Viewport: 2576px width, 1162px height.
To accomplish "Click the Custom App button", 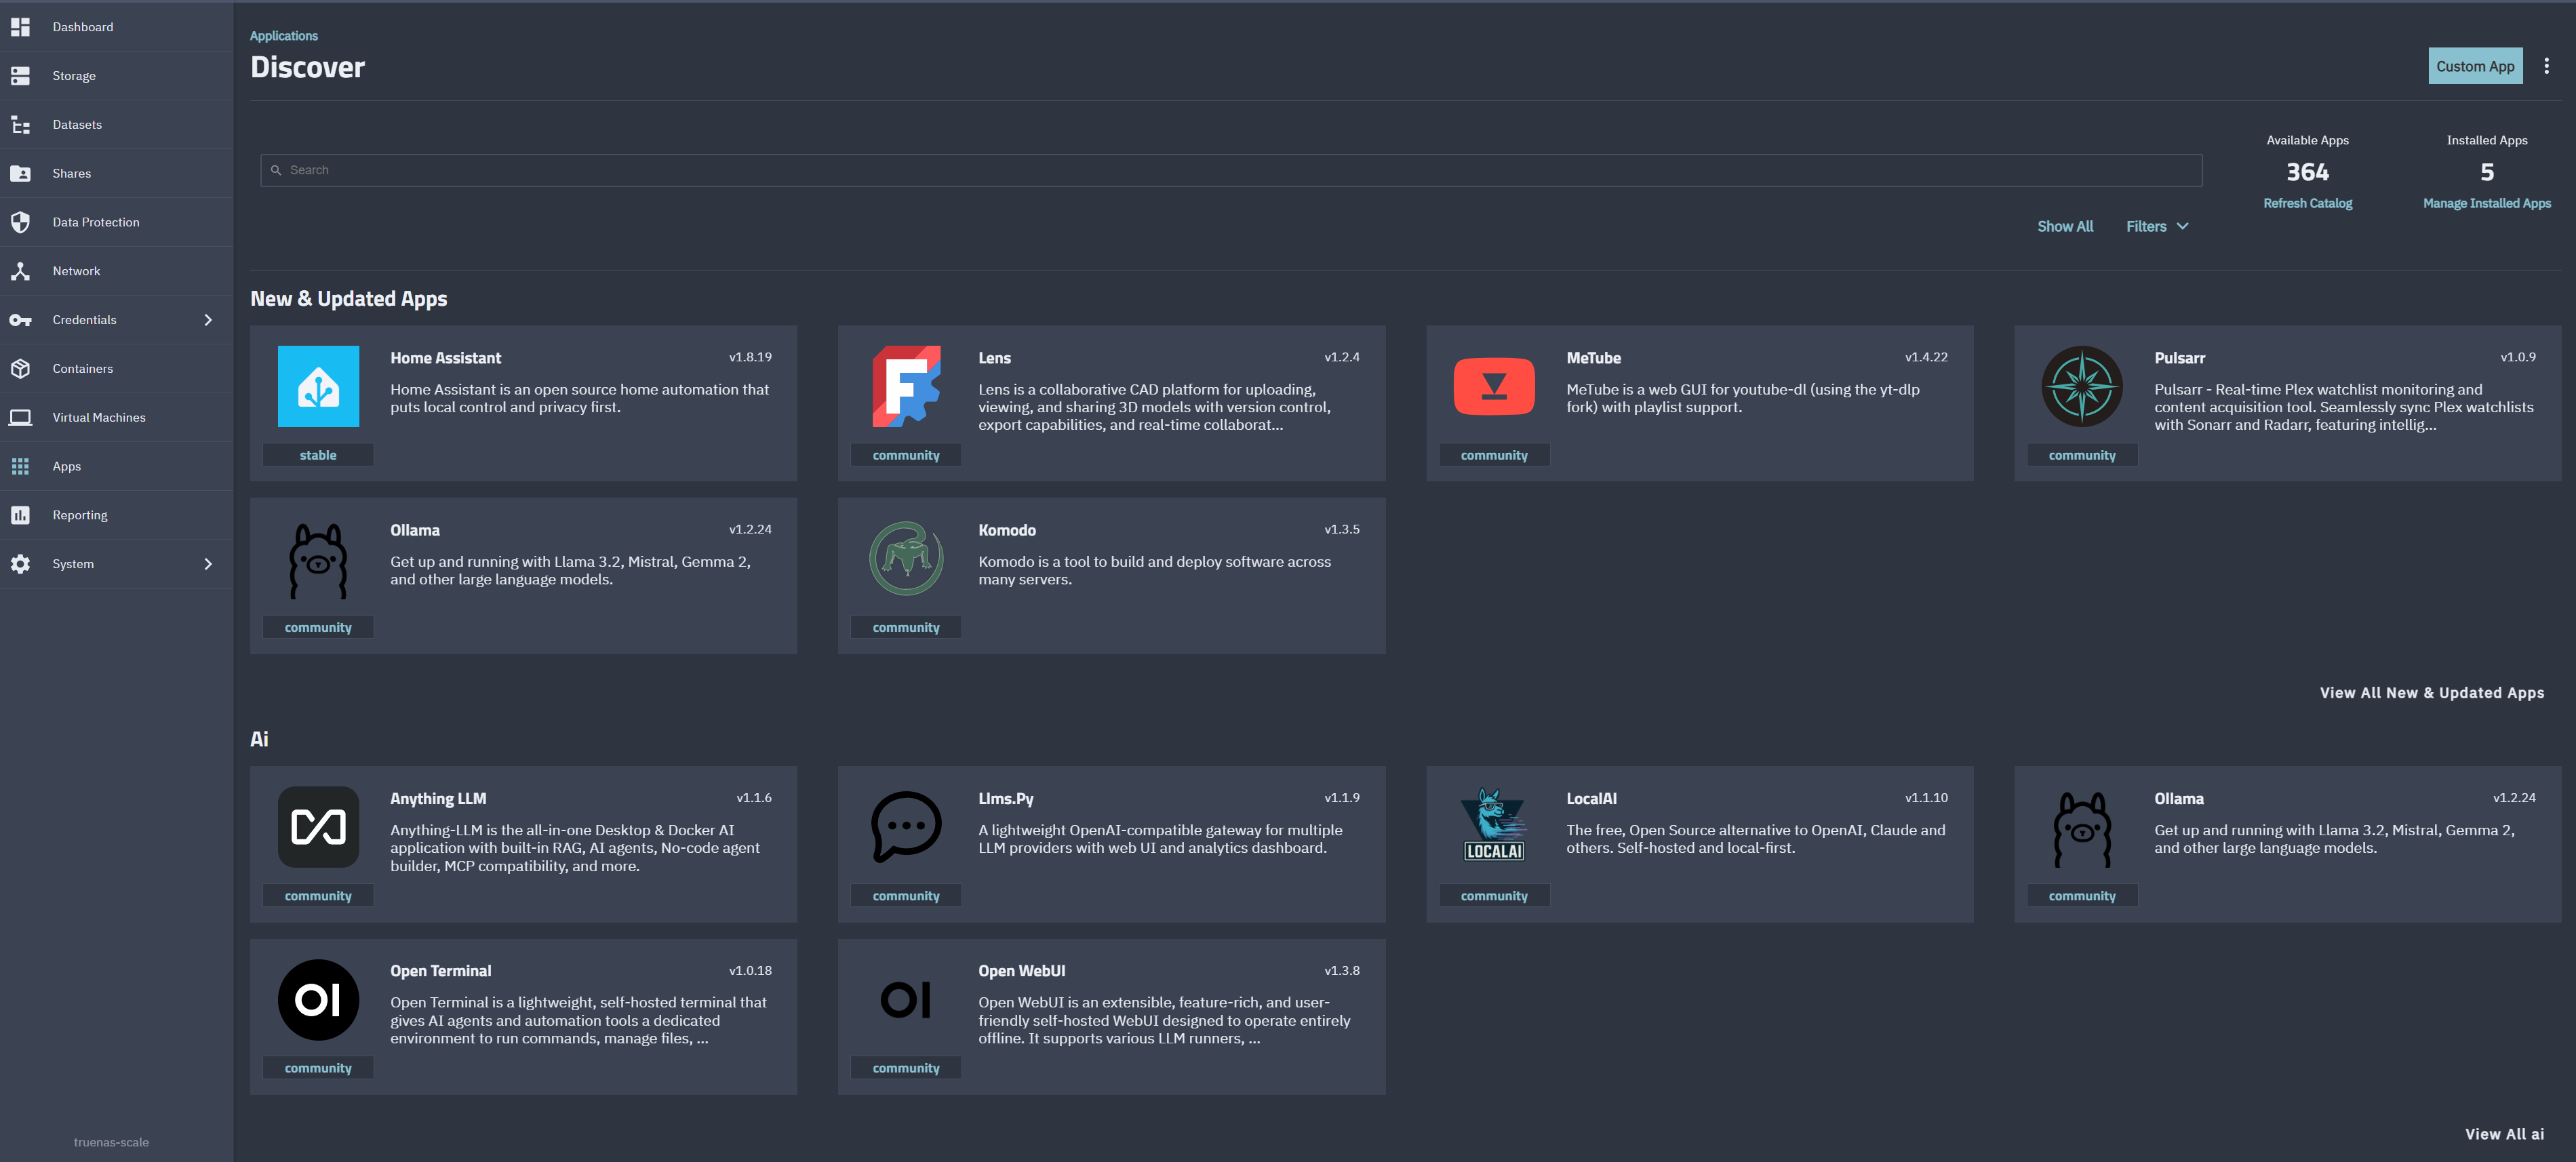I will [x=2475, y=66].
